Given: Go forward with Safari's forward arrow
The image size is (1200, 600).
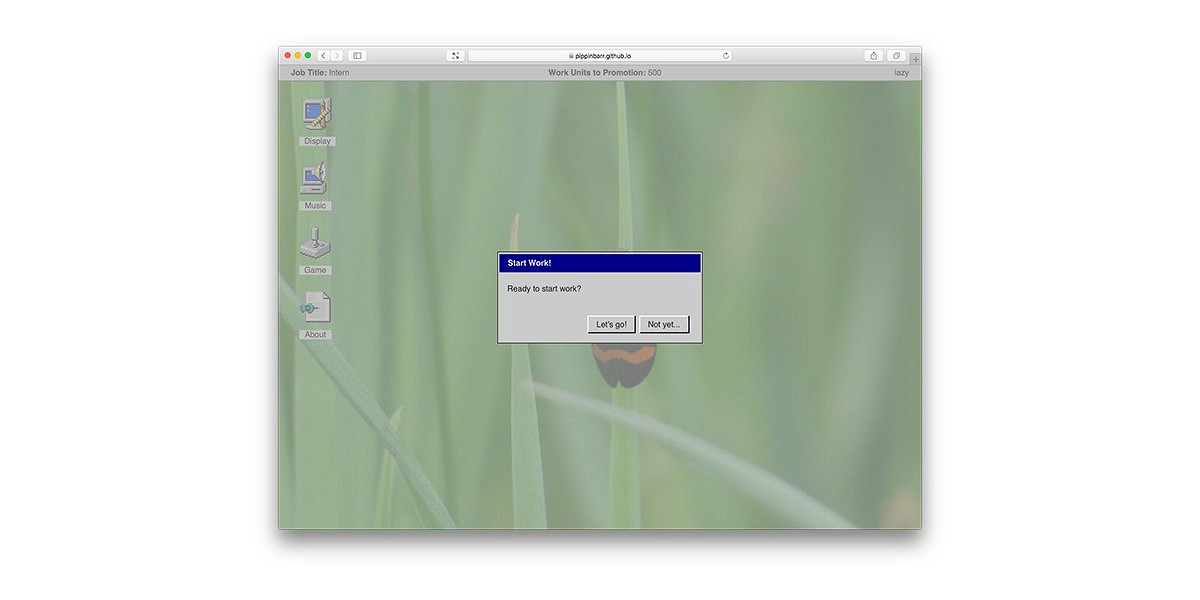Looking at the screenshot, I should click(337, 56).
